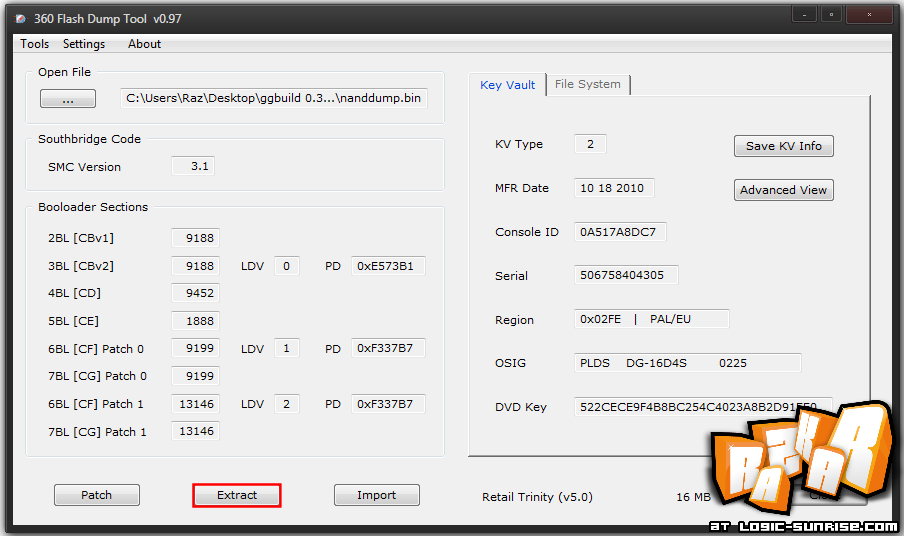Open the Settings menu
This screenshot has width=904, height=536.
click(84, 44)
